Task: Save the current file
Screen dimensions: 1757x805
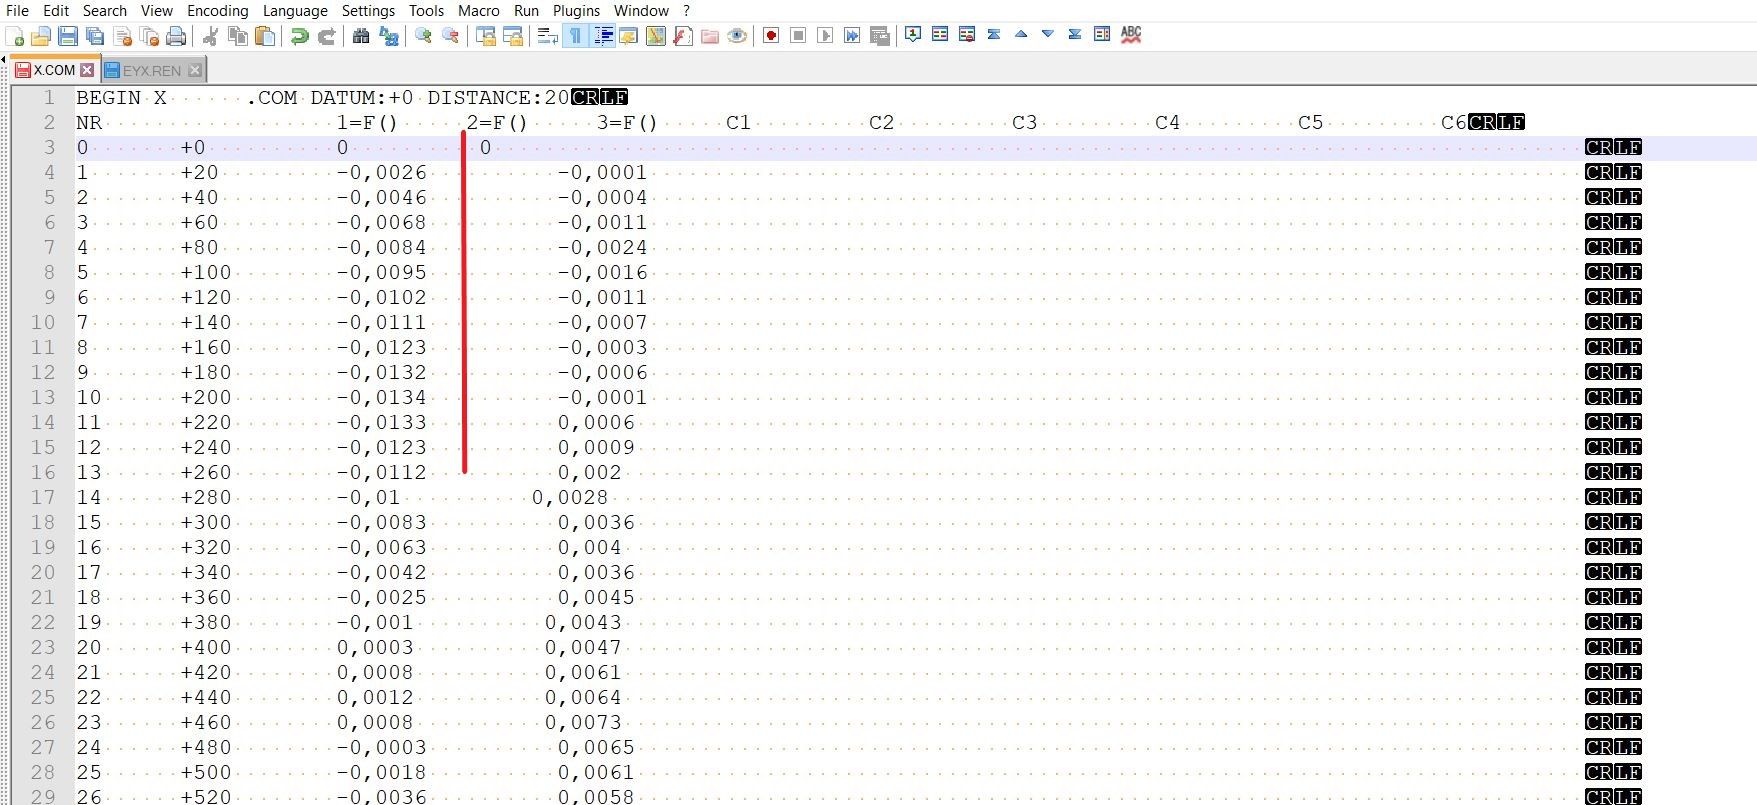Action: point(68,37)
